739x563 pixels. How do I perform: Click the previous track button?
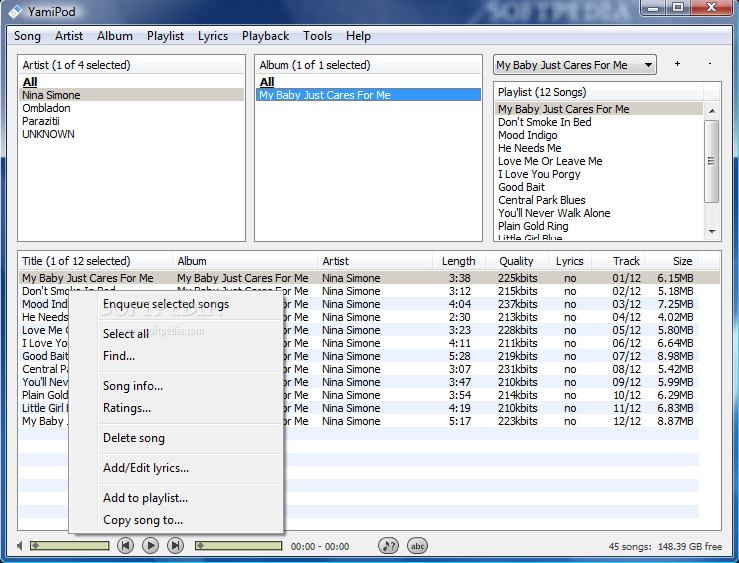point(125,546)
